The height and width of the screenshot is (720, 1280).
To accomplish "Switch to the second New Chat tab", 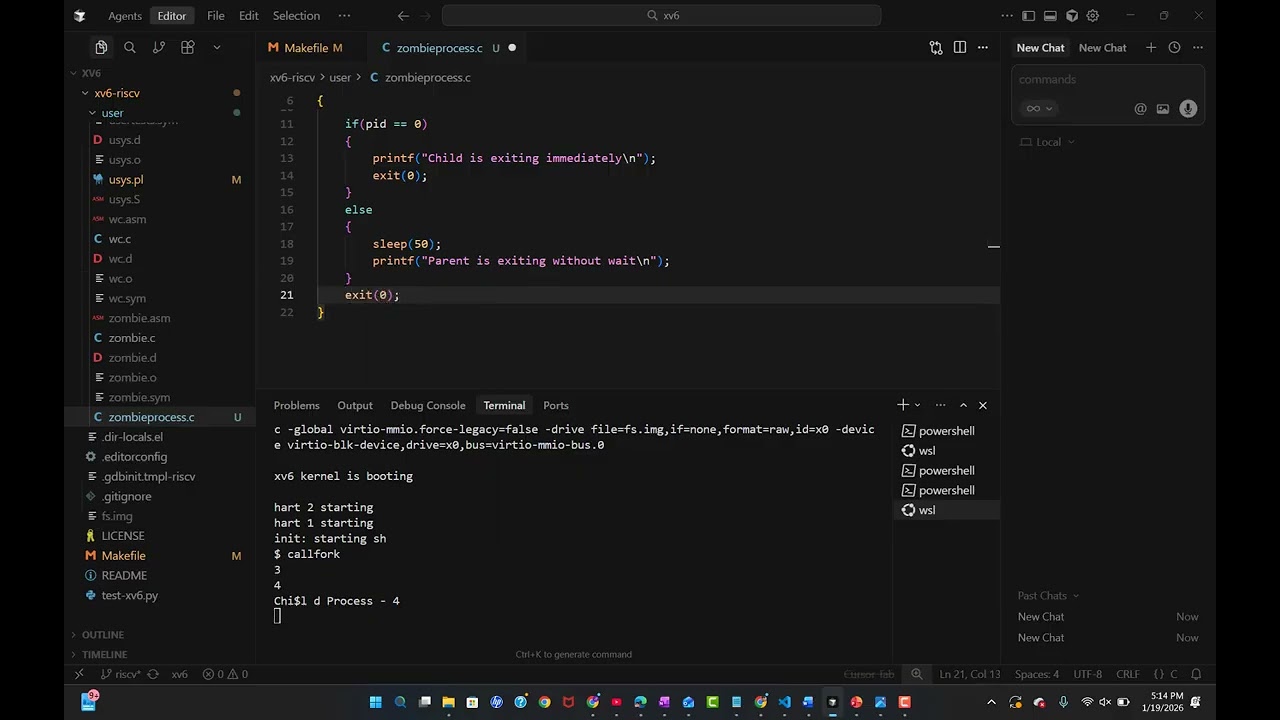I will tap(1102, 47).
